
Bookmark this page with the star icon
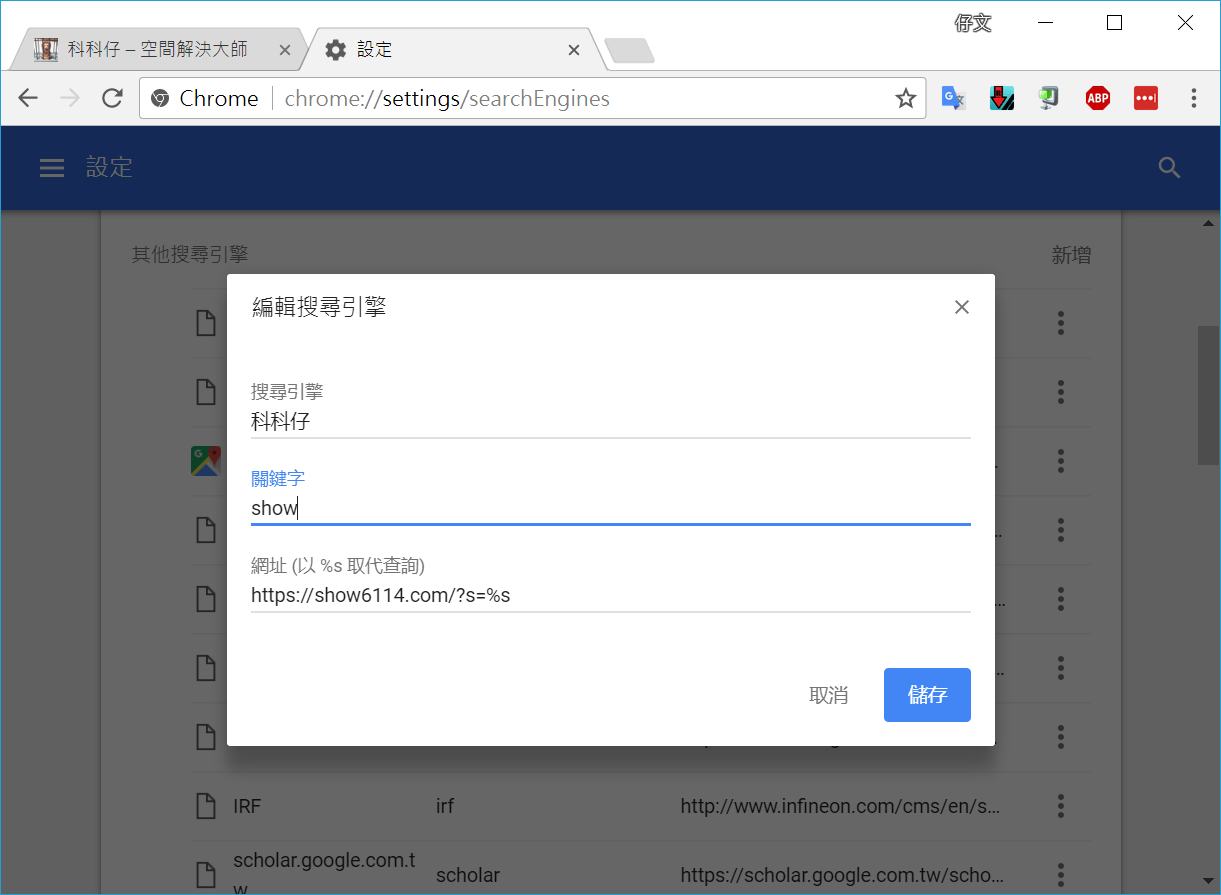(905, 98)
